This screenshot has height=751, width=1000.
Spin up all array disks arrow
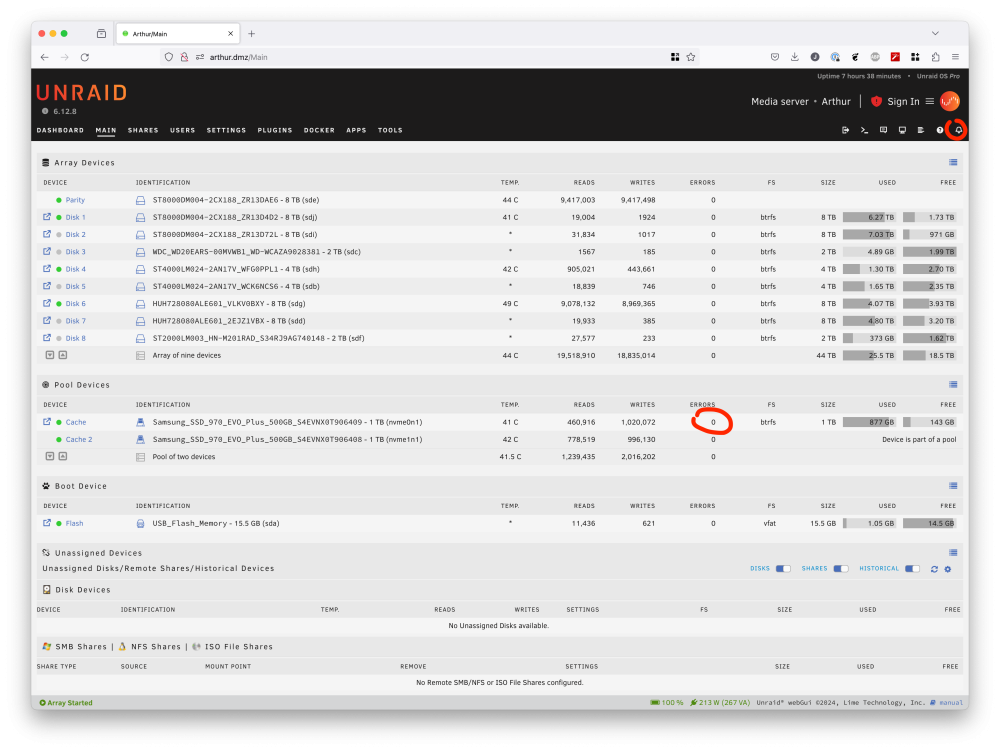pos(62,355)
